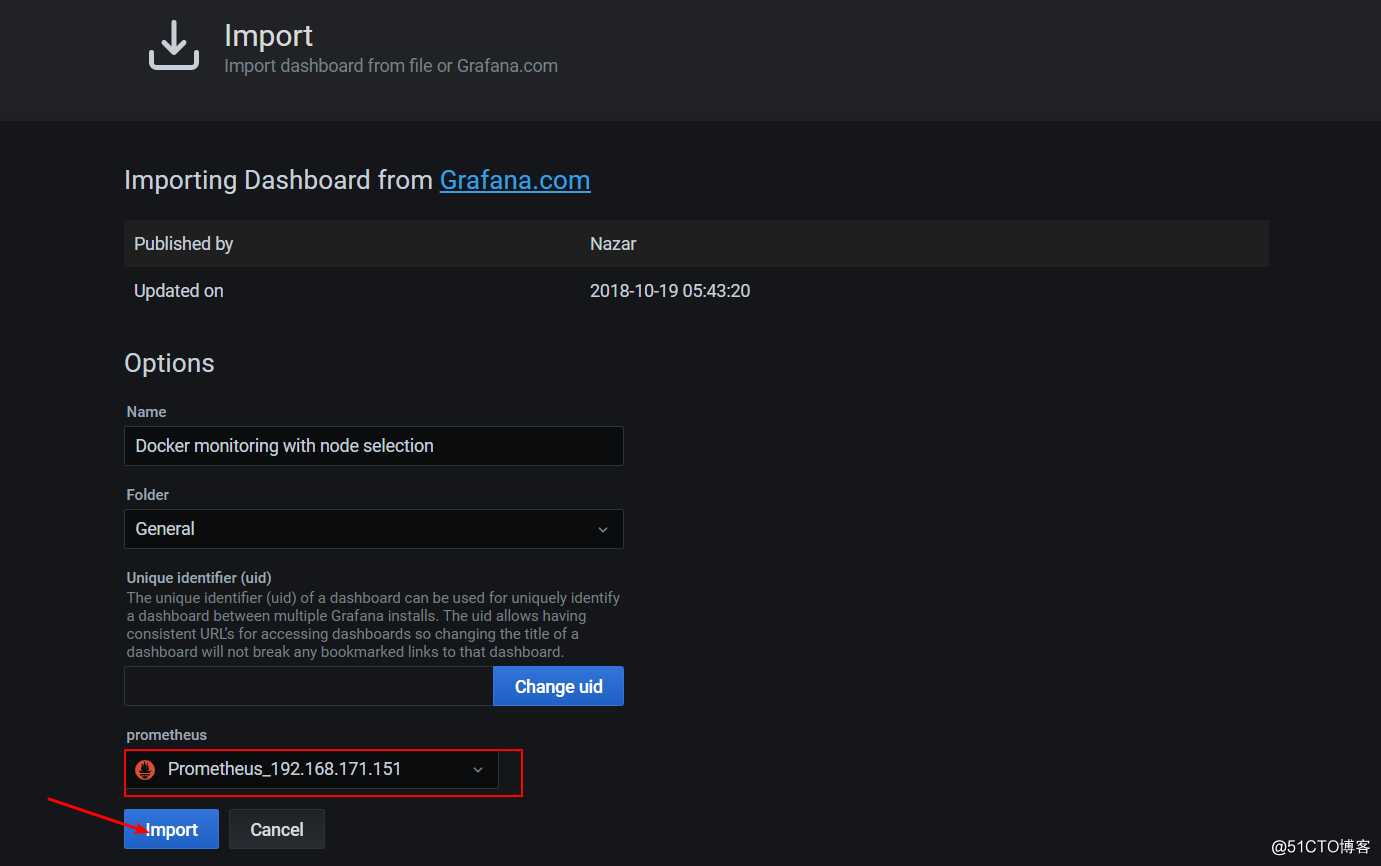Click the 'Folder' field label
Image resolution: width=1381 pixels, height=866 pixels.
[148, 495]
